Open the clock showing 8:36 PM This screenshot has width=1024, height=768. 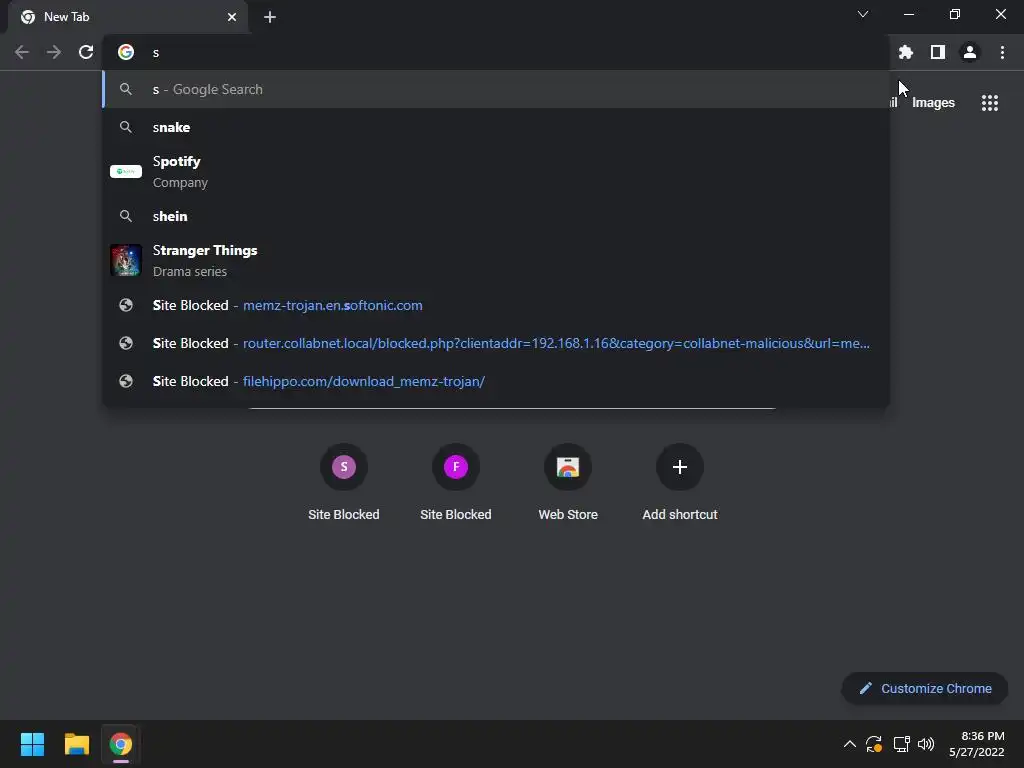coord(976,744)
